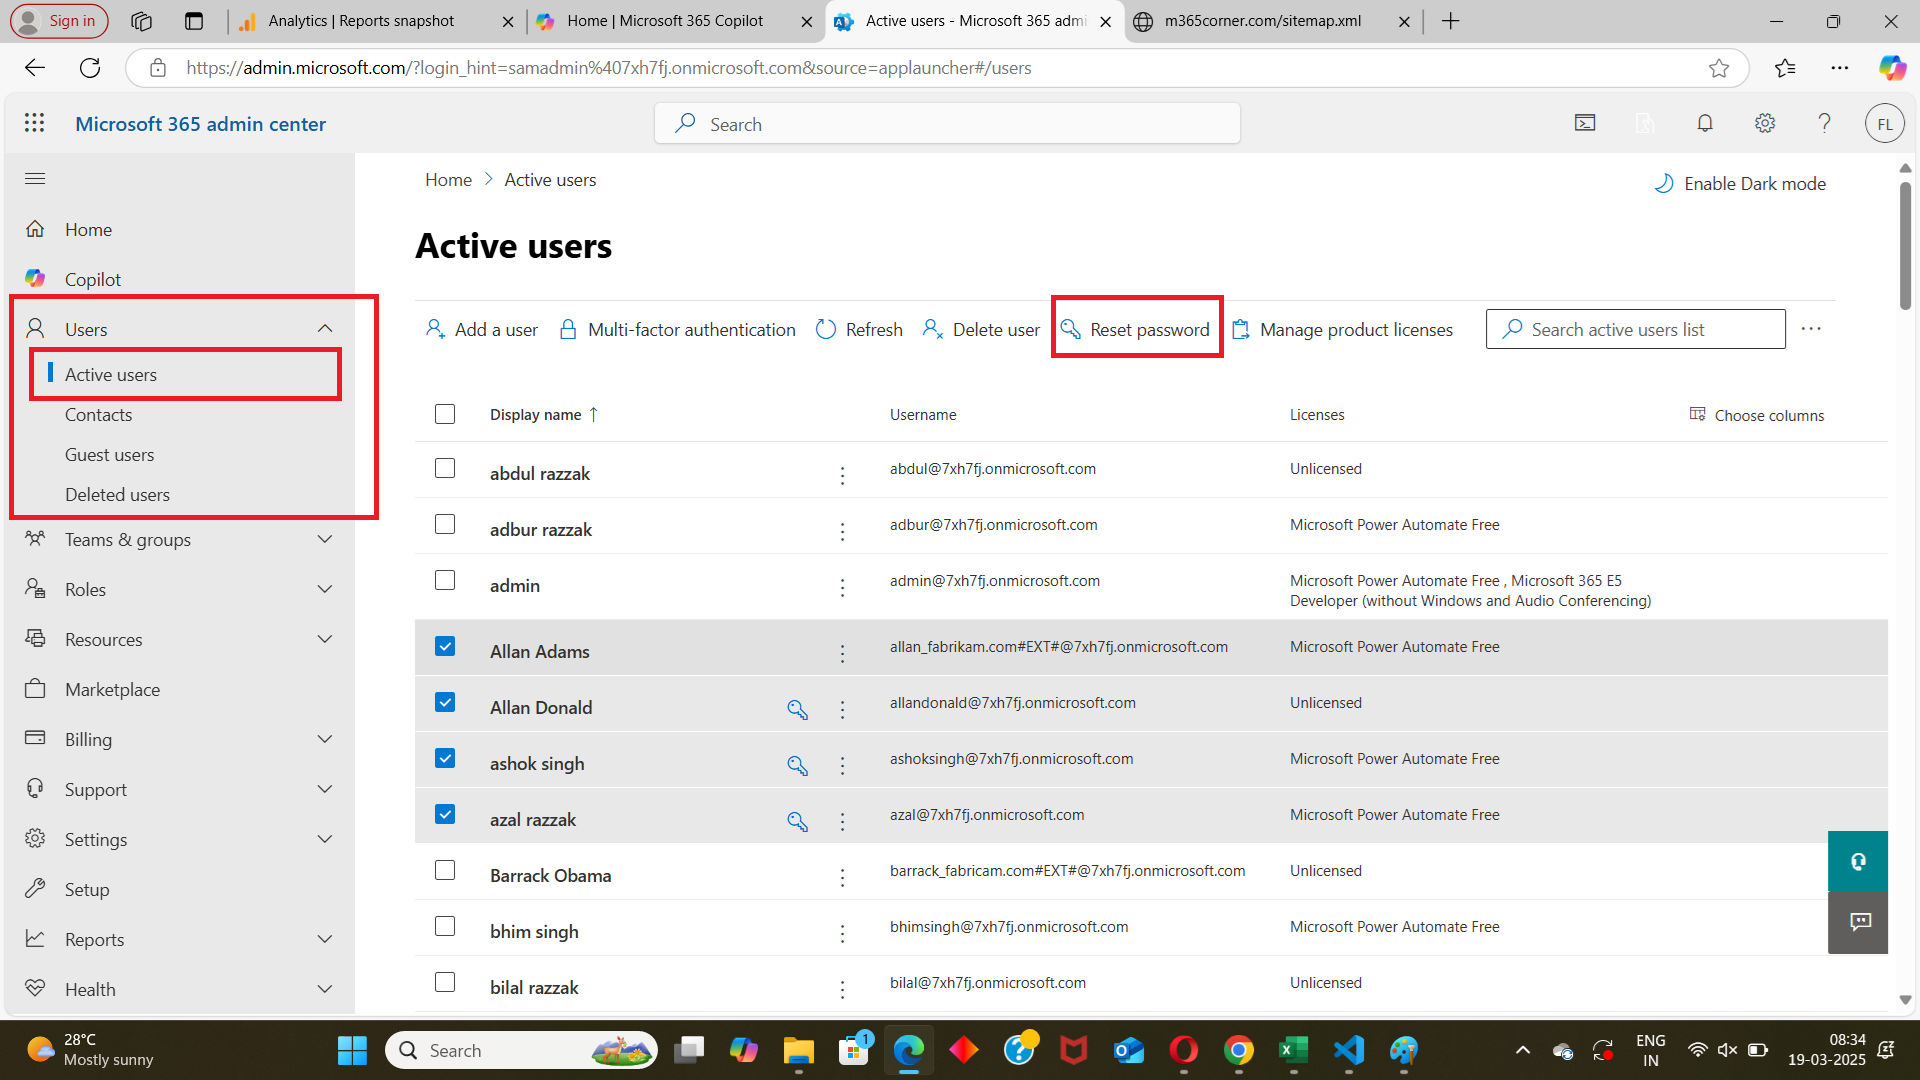Open the settings gear in header

(x=1765, y=123)
